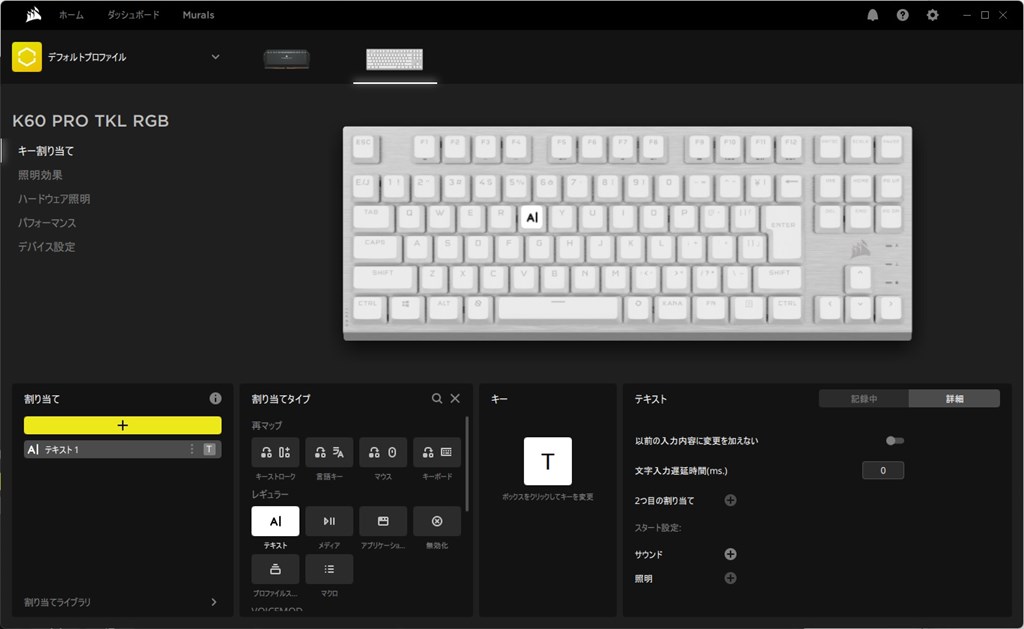The height and width of the screenshot is (629, 1024).
Task: Click the highlighted T key on keyboard
Action: (x=532, y=217)
